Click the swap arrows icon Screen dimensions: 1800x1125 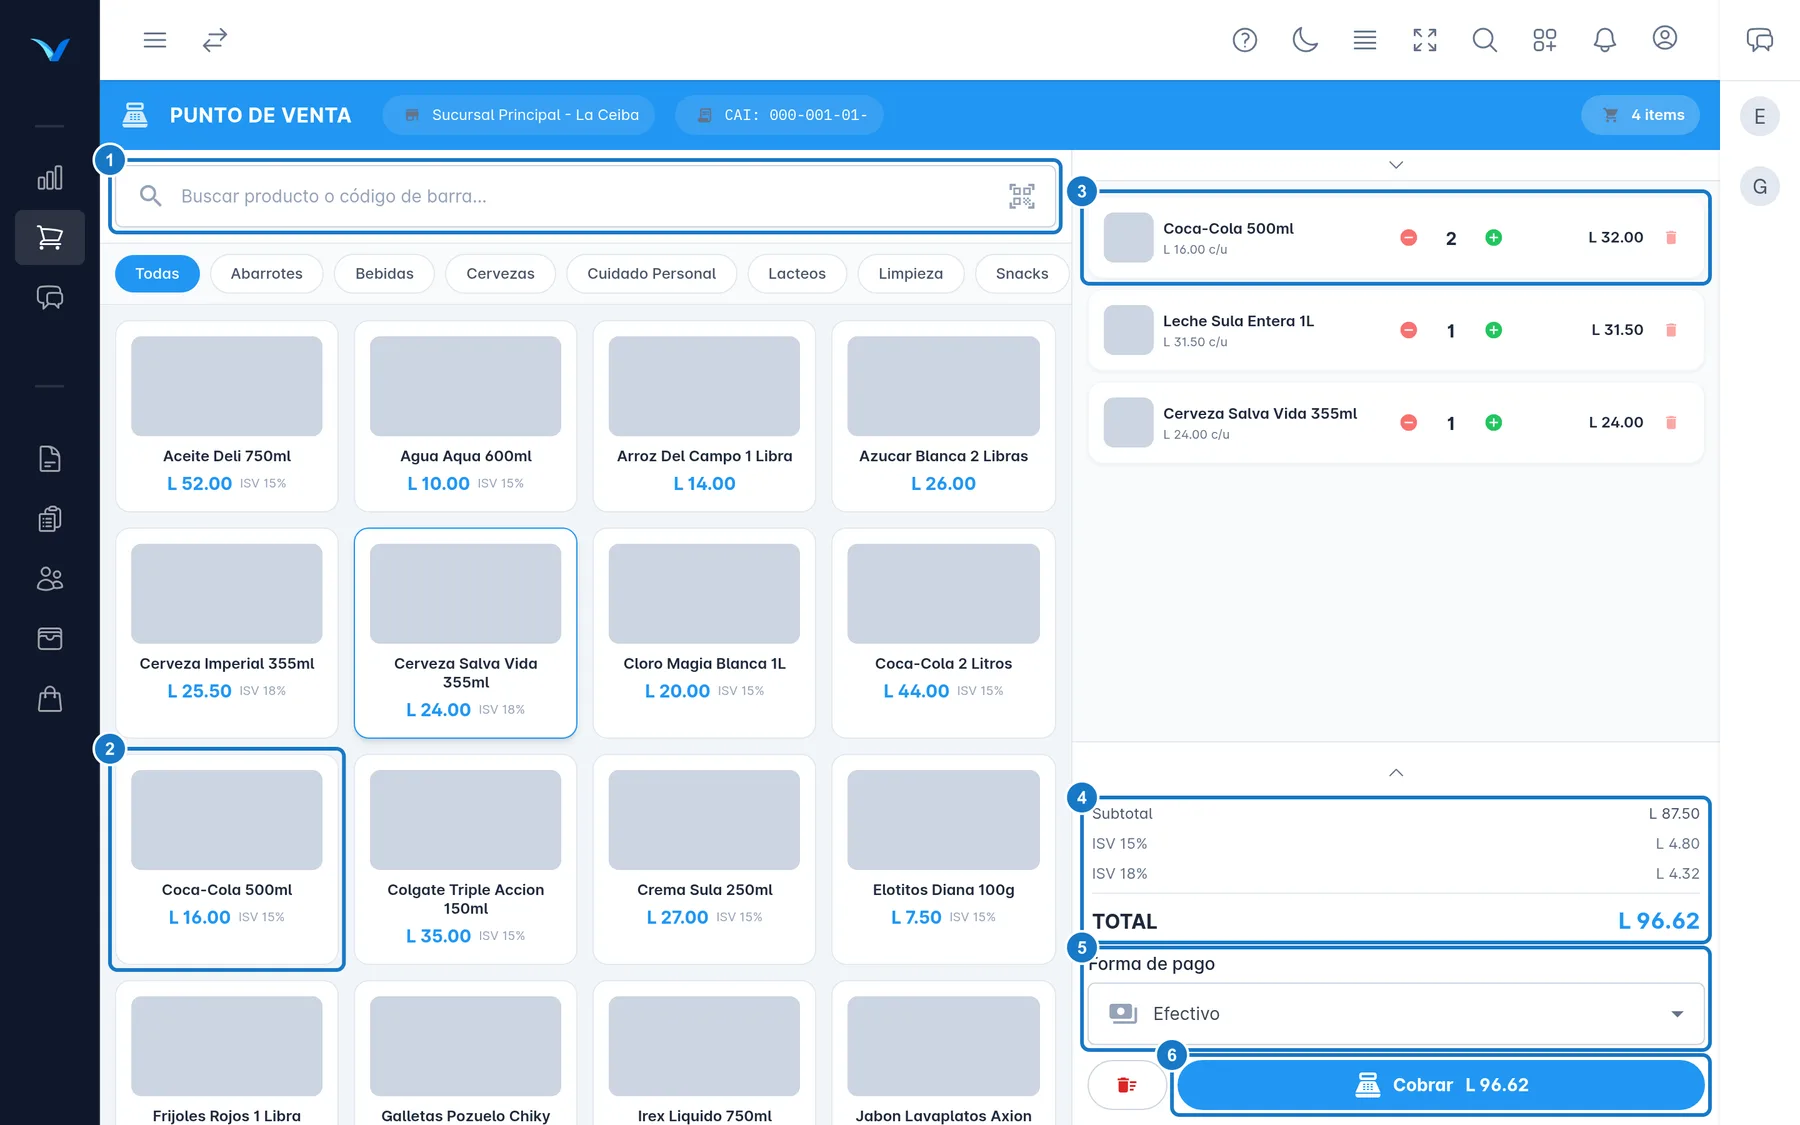(x=215, y=40)
